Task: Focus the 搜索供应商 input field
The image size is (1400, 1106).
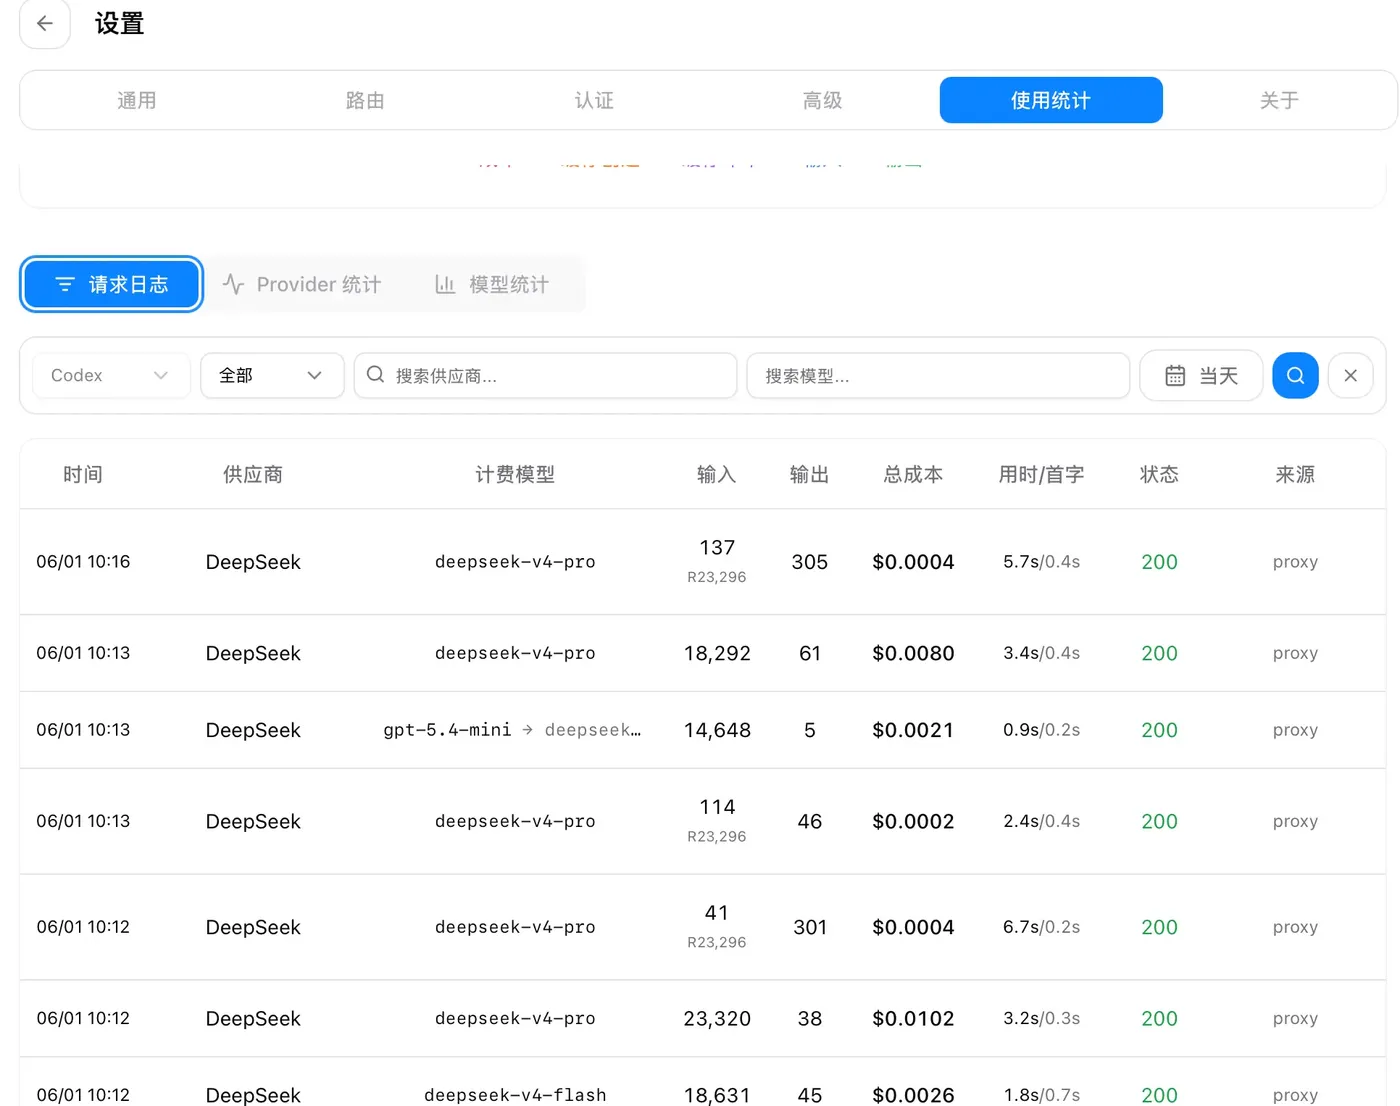Action: [546, 376]
